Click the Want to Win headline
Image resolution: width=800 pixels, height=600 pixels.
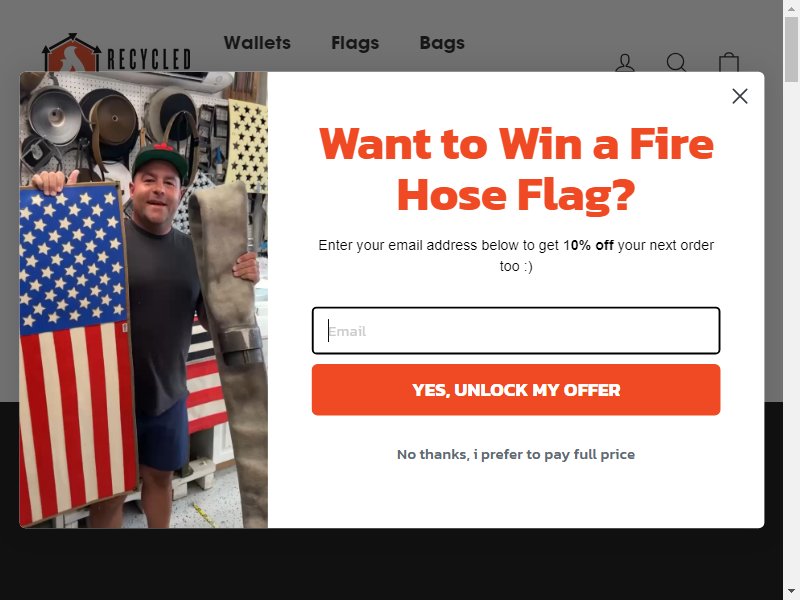coord(516,169)
